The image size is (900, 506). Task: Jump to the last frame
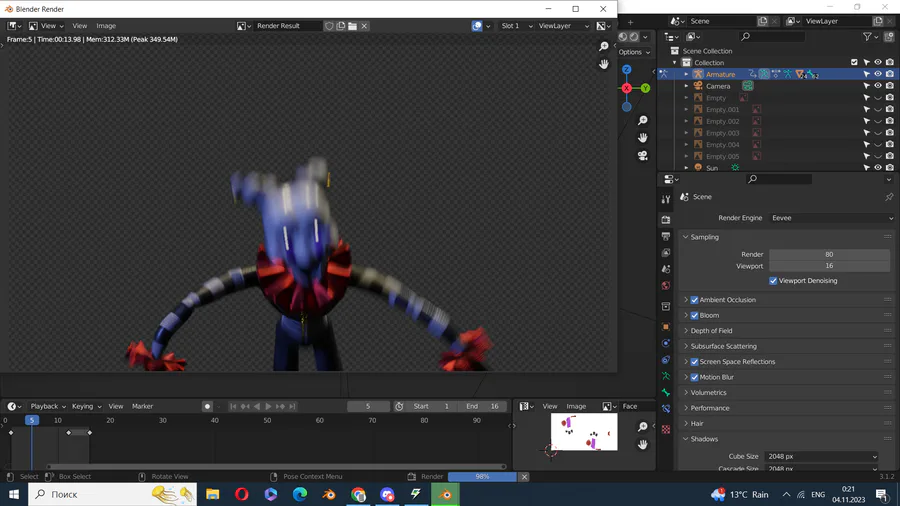pyautogui.click(x=292, y=406)
